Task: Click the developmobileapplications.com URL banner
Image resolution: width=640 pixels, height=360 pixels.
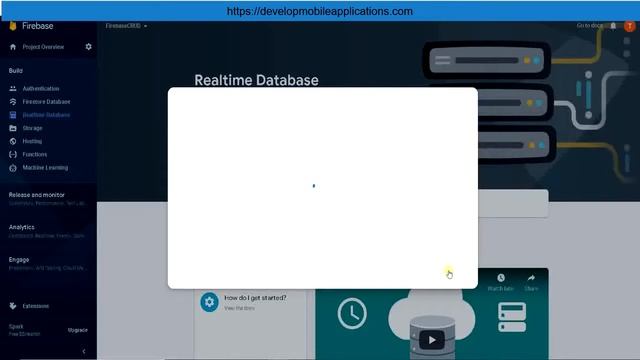Action: click(x=320, y=11)
